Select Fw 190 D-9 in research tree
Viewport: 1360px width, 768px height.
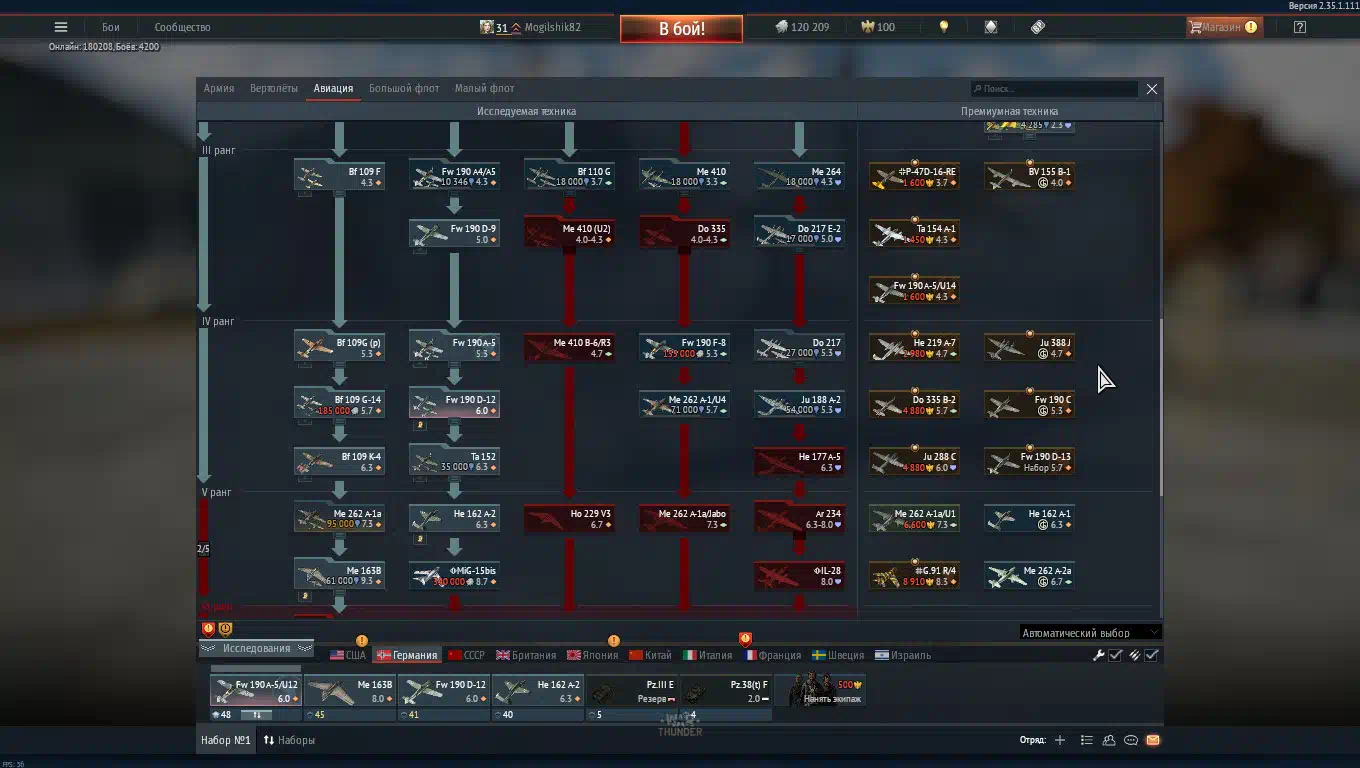(454, 233)
